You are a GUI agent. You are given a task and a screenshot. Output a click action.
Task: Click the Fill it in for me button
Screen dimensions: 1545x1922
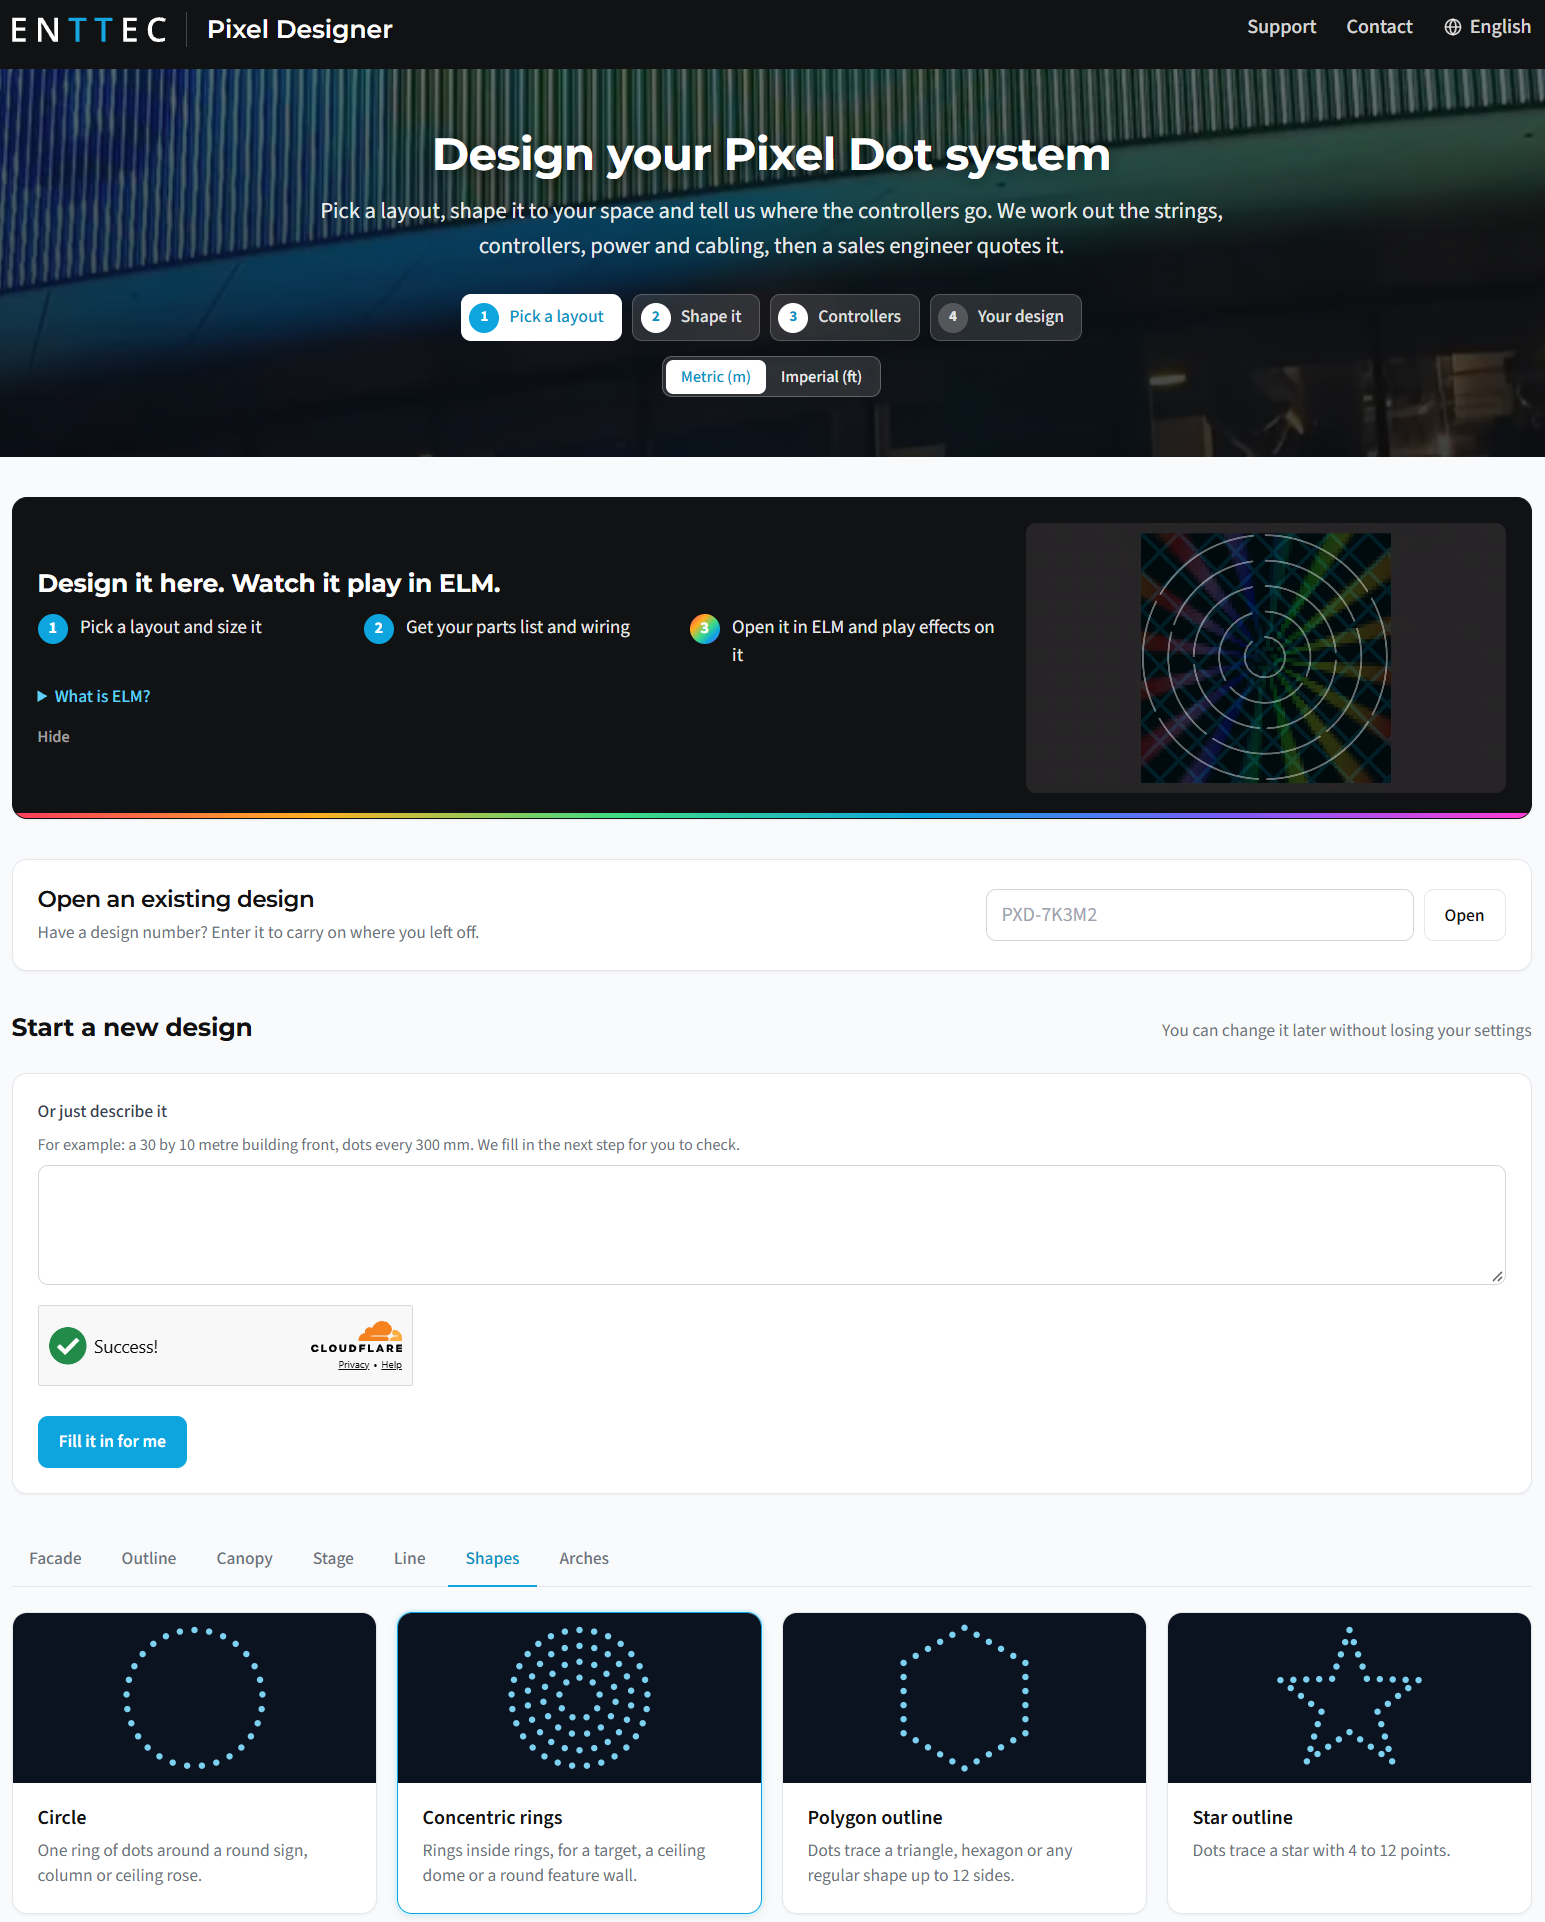pyautogui.click(x=112, y=1442)
